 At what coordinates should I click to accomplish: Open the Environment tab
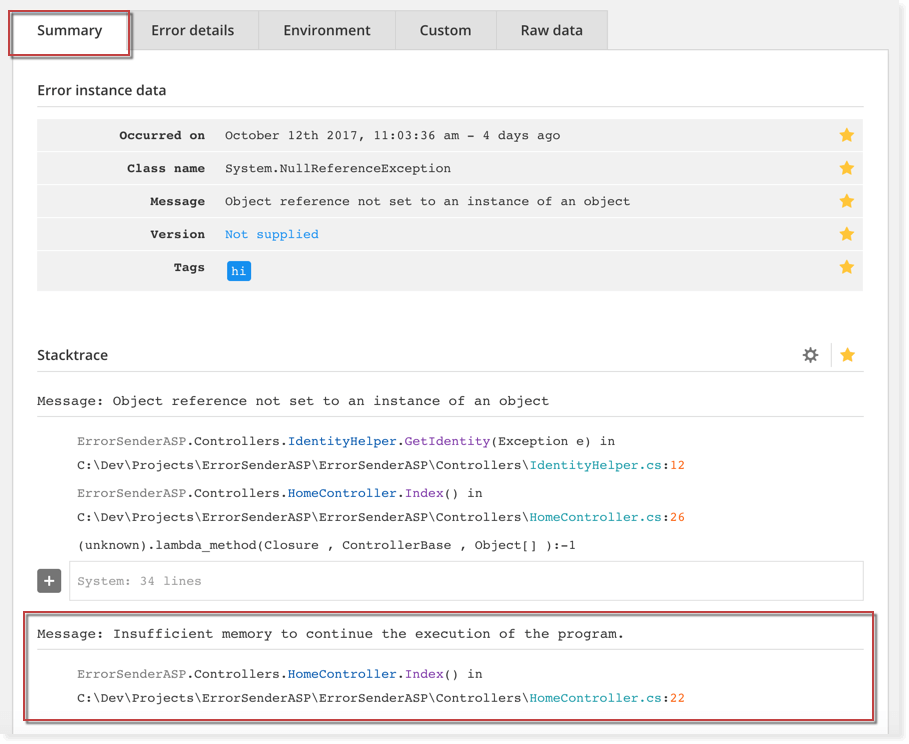326,30
